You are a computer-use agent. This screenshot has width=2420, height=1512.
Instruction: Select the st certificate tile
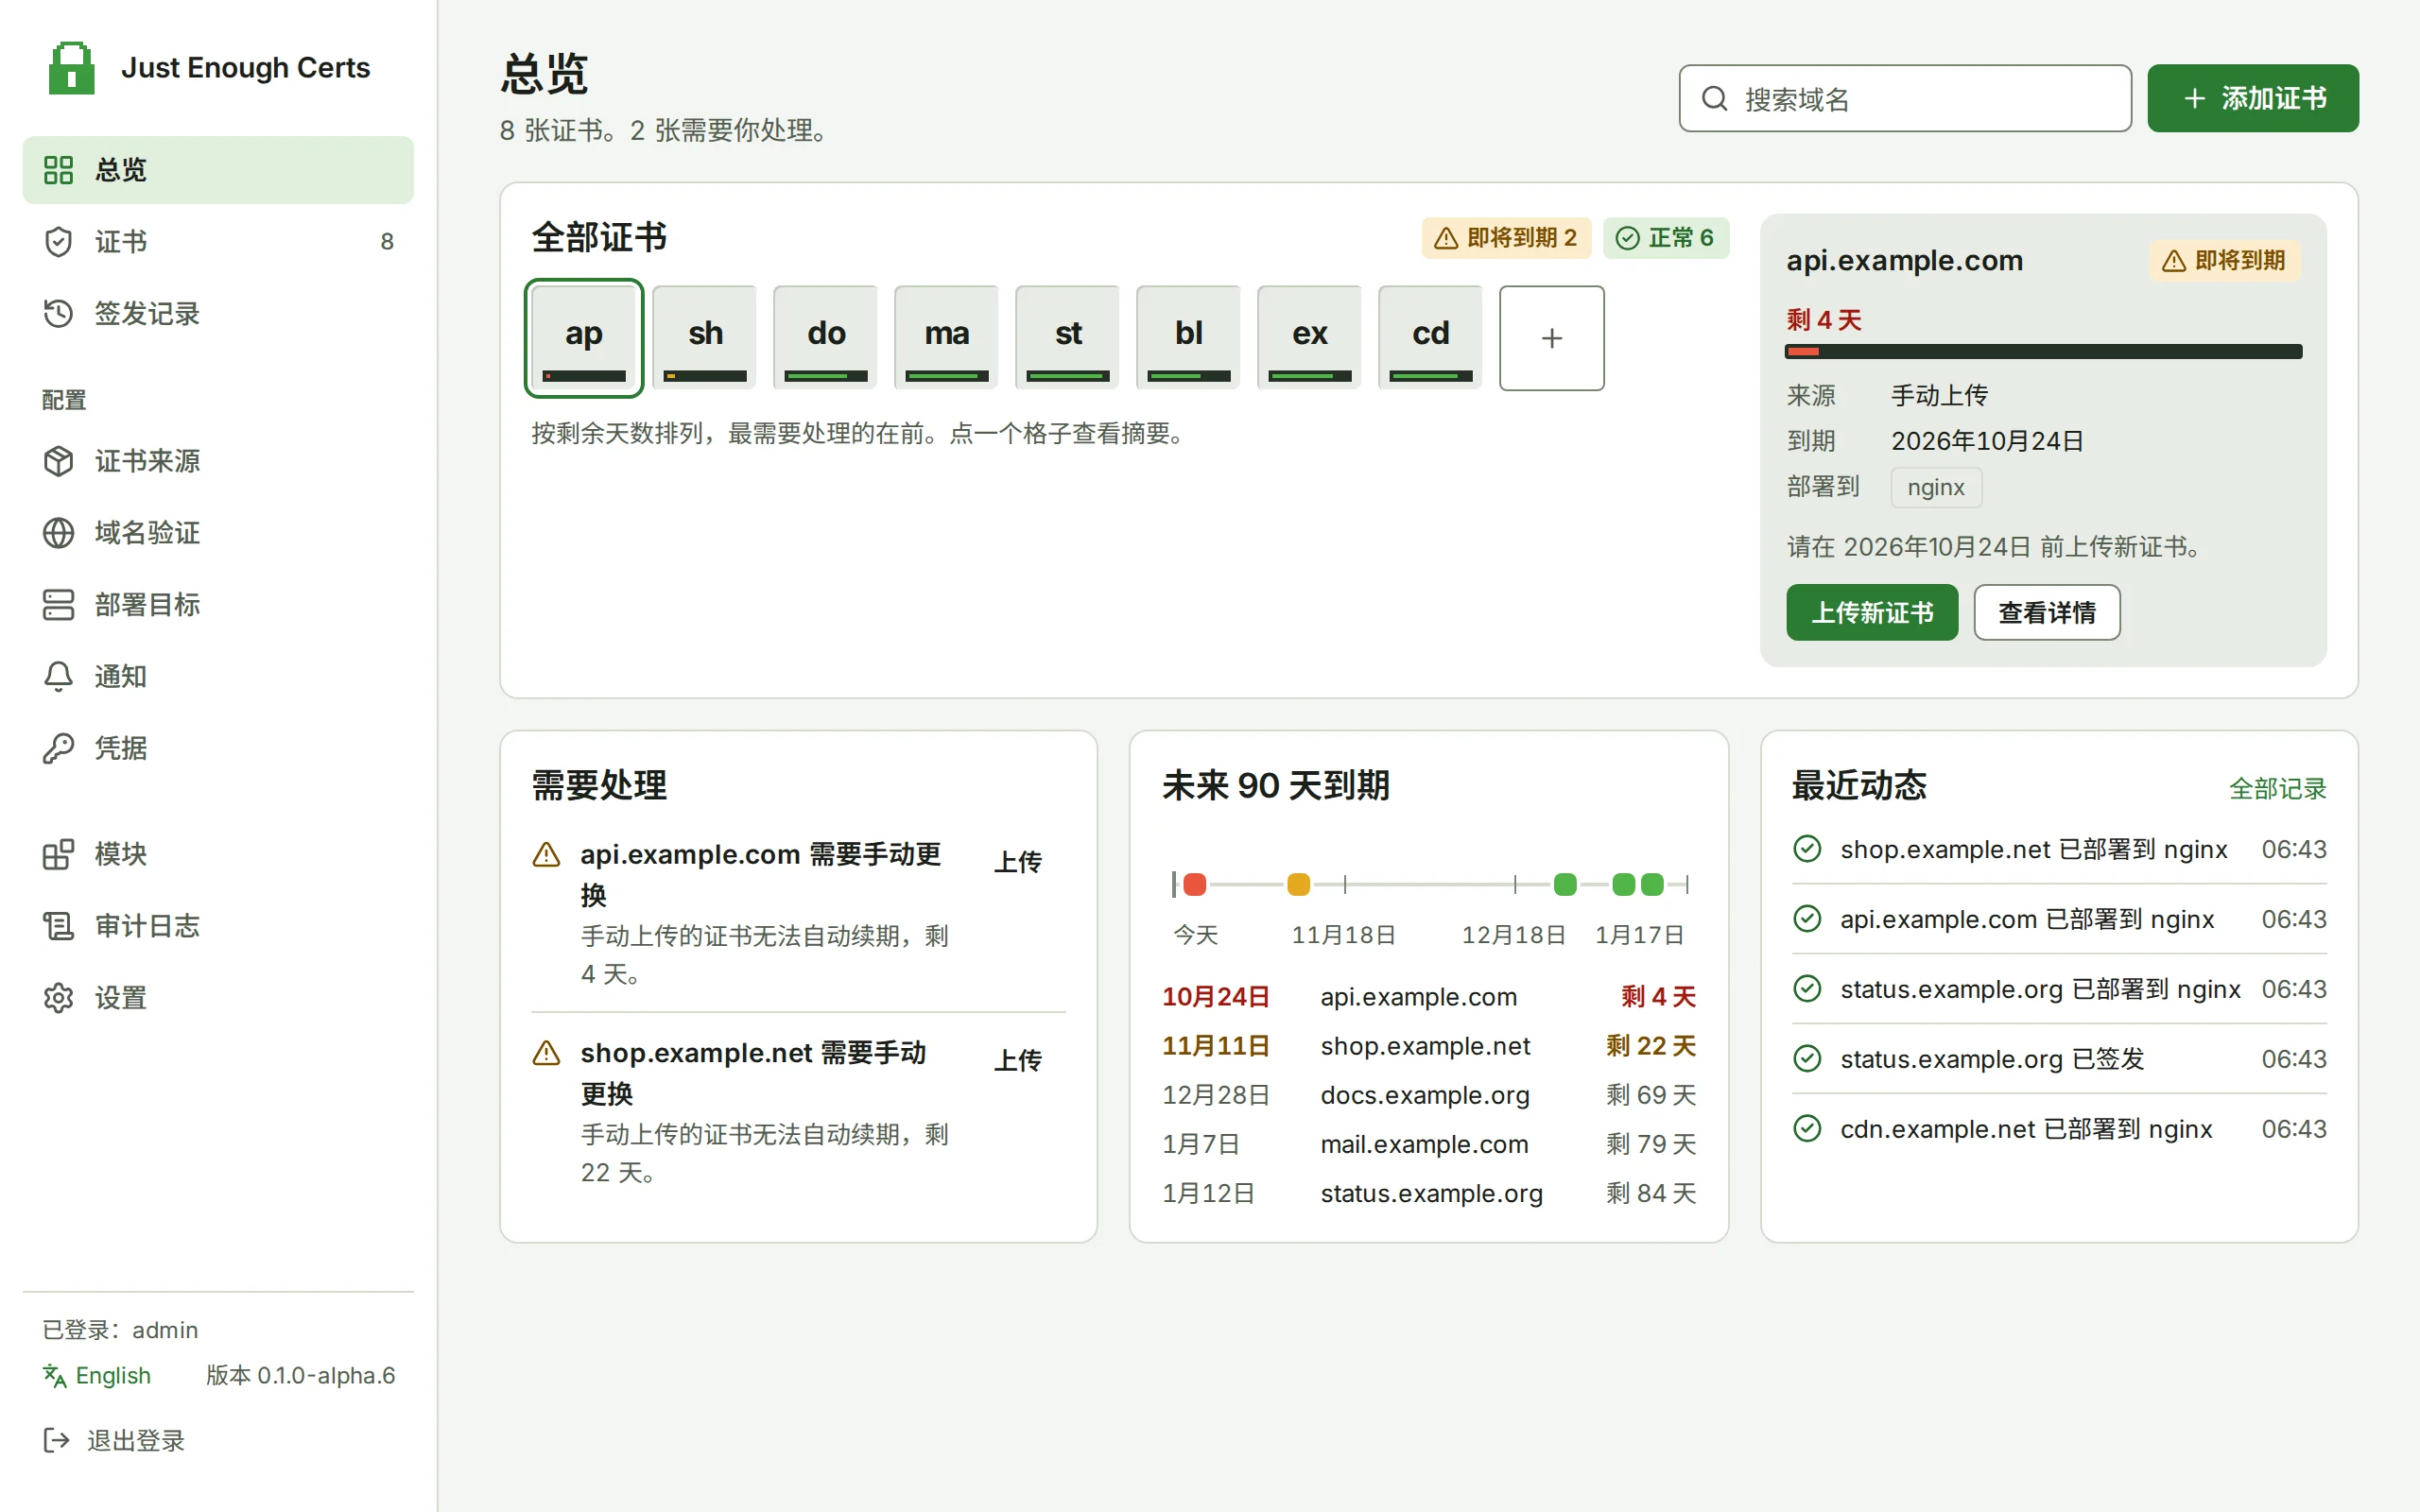click(1068, 338)
